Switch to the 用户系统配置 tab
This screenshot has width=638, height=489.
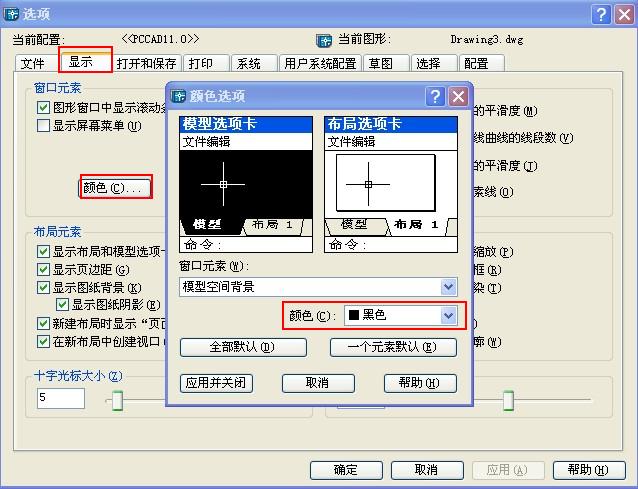320,63
